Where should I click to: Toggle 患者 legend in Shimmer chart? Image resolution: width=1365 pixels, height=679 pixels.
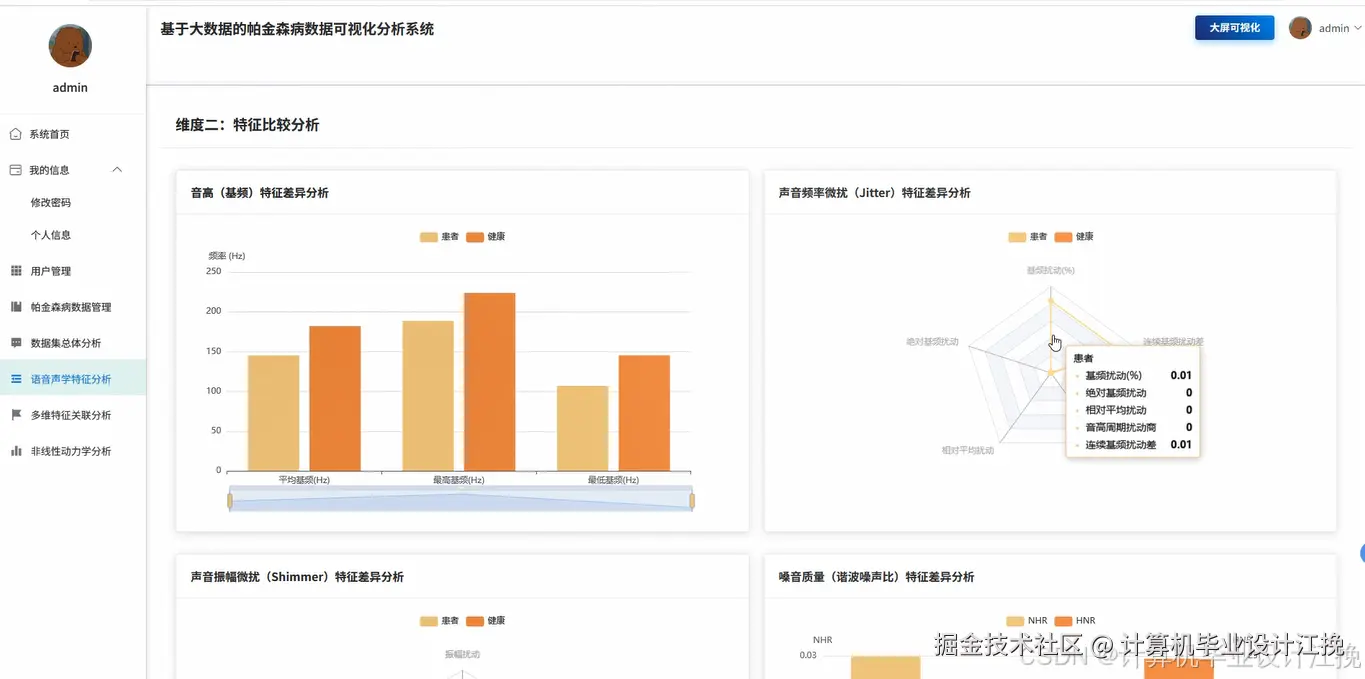coord(439,621)
